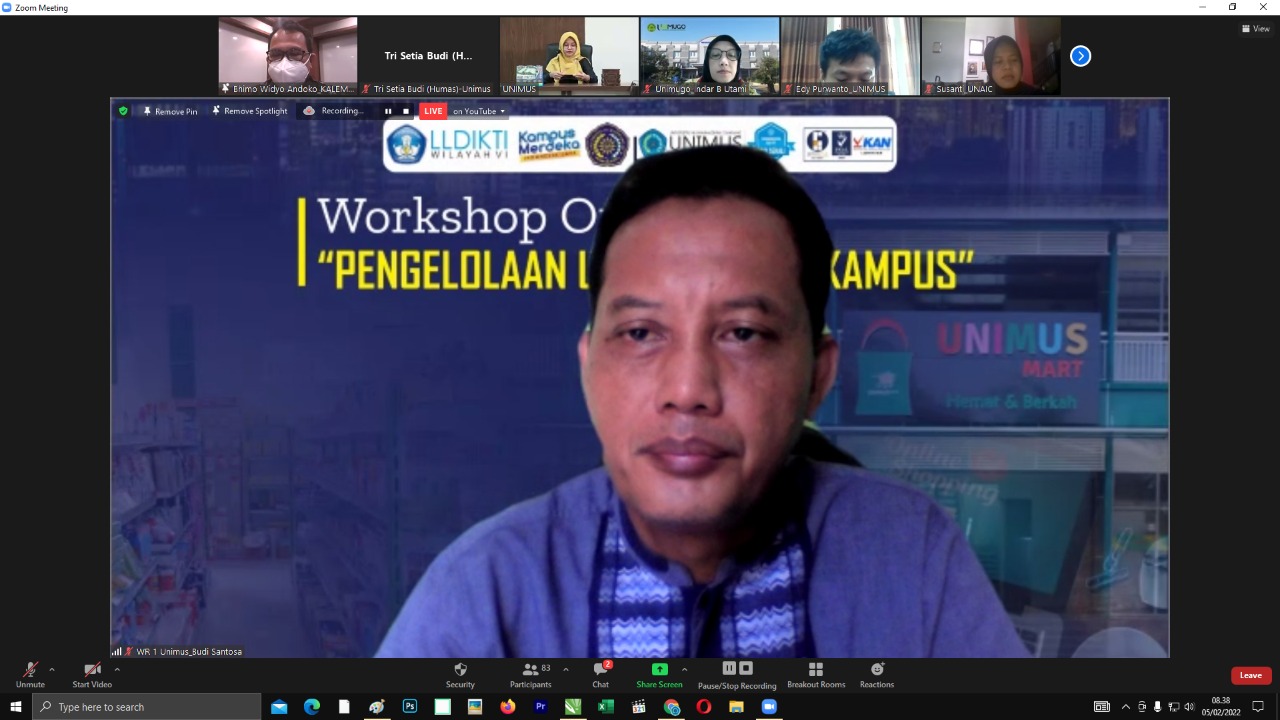Open the LIVE on YouTube dropdown

point(478,111)
